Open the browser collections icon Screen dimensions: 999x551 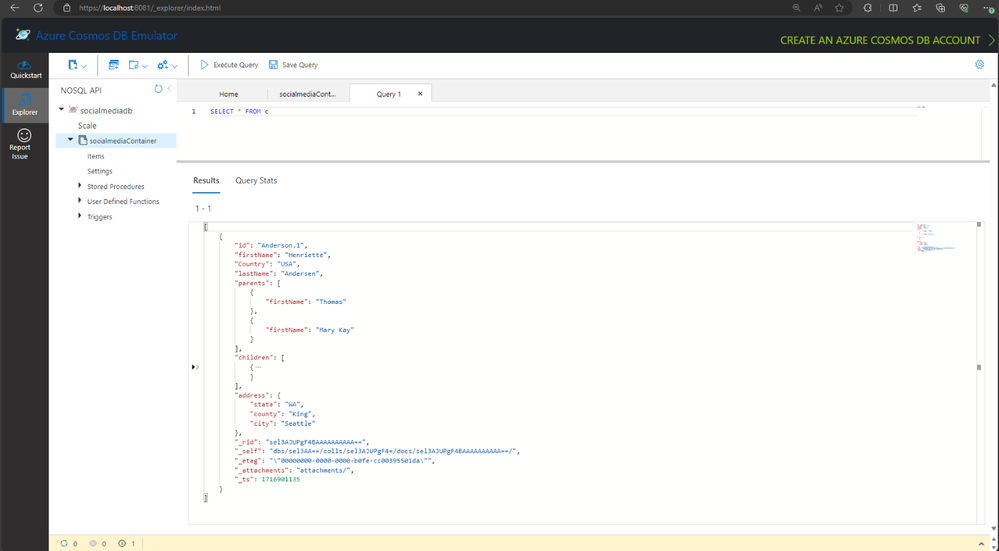940,8
